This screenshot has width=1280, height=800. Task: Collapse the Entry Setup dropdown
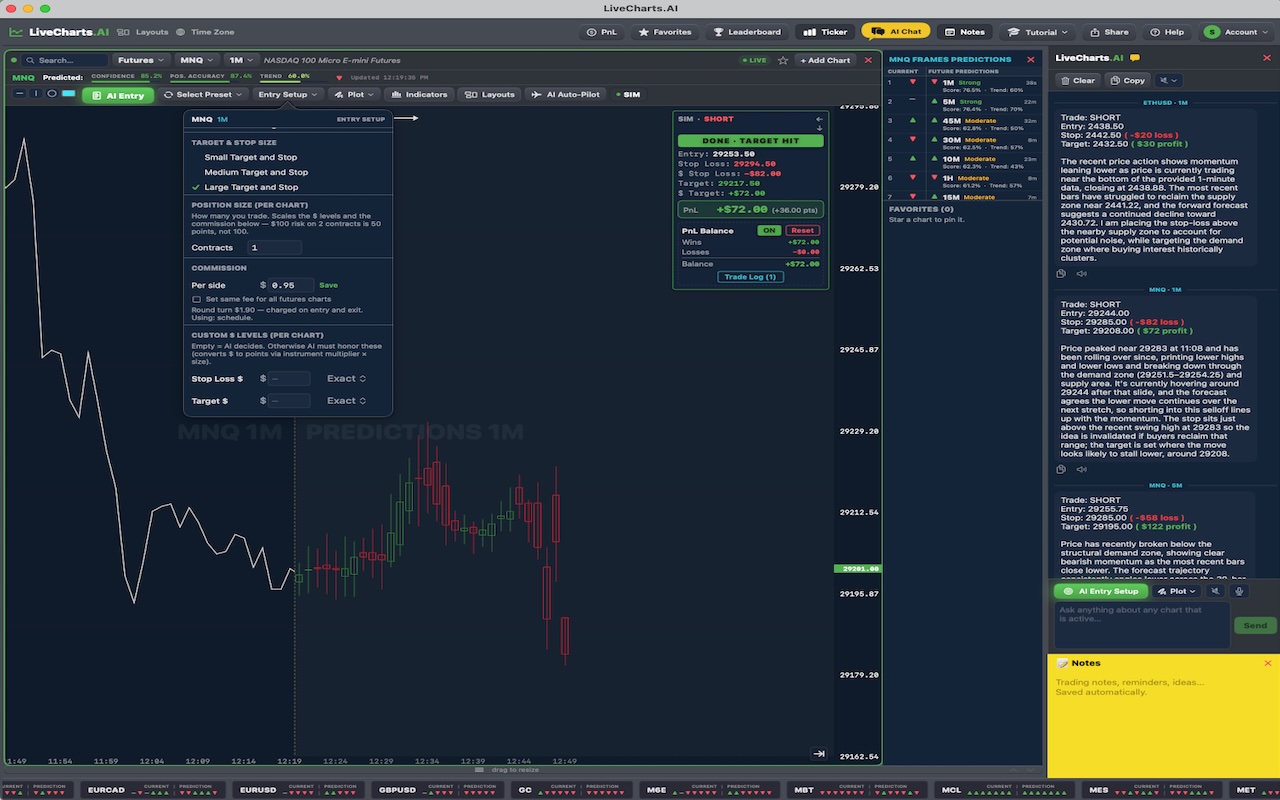click(287, 94)
